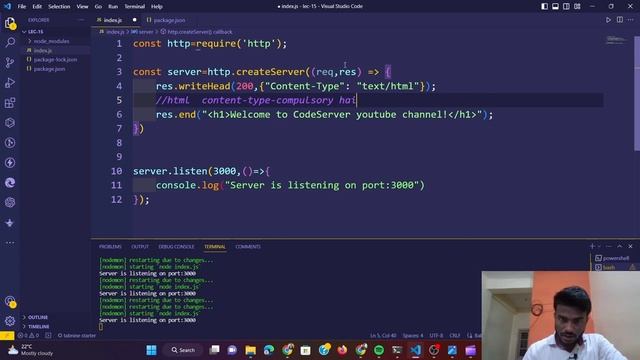640x360 pixels.
Task: Open the View menu
Action: (x=82, y=6)
